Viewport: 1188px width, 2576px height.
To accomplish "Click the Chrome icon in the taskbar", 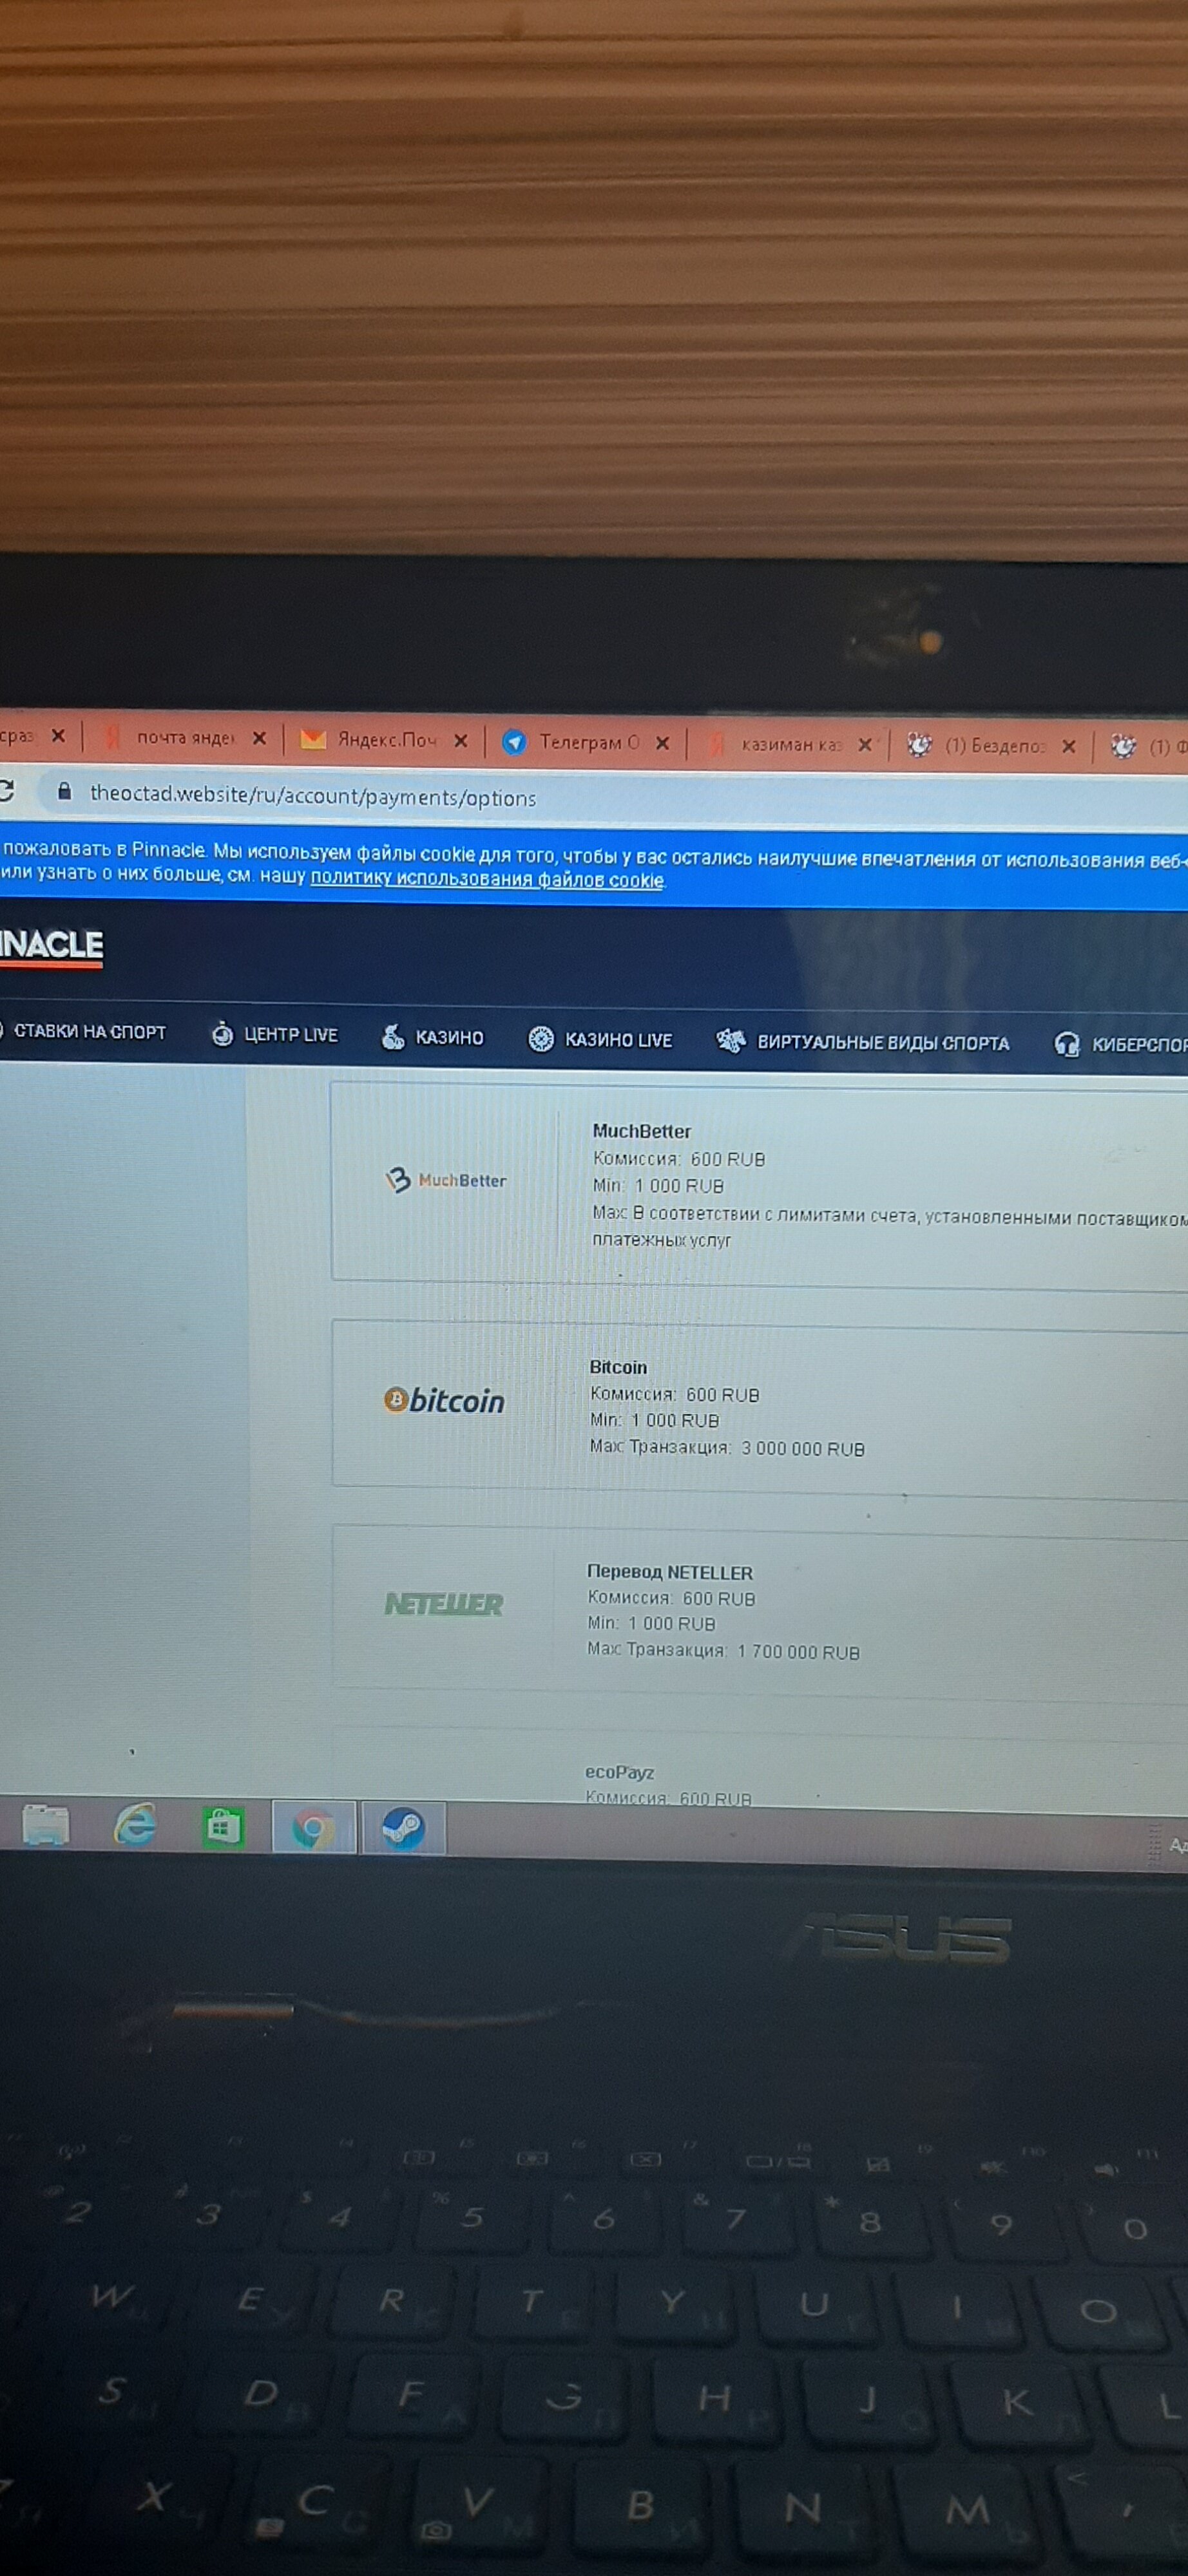I will [x=313, y=1829].
